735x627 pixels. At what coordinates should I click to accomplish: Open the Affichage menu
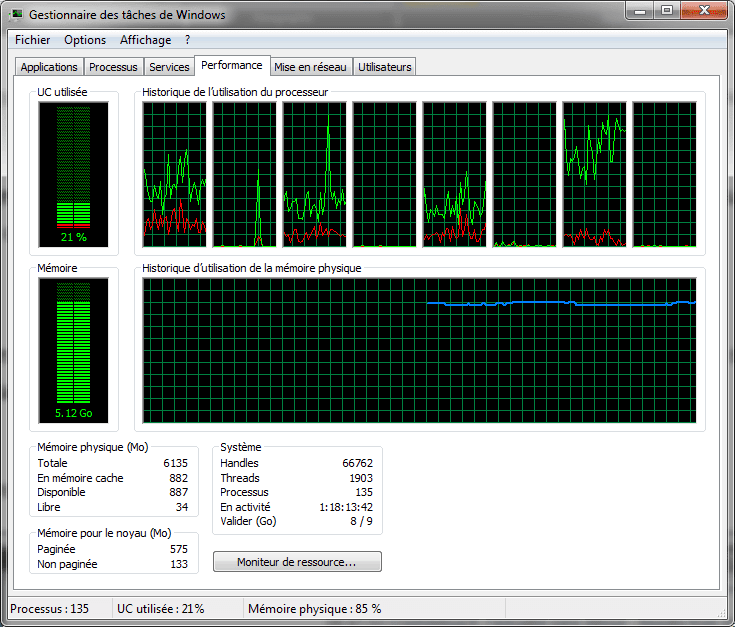pyautogui.click(x=146, y=40)
